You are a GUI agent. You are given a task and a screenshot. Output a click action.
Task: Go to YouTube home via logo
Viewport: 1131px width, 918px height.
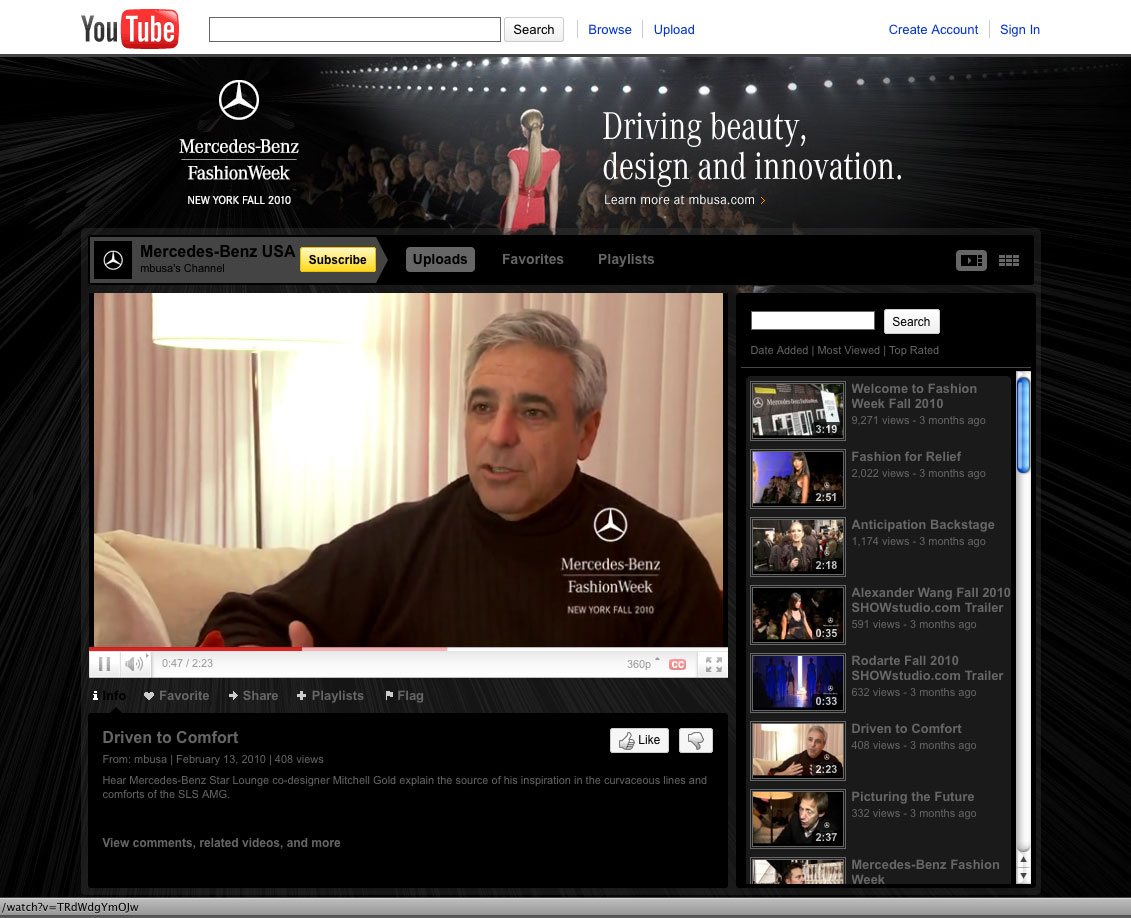click(x=130, y=29)
